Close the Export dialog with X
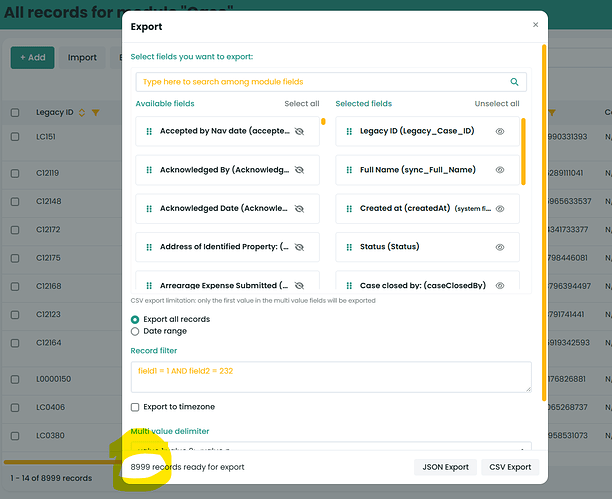 [536, 25]
